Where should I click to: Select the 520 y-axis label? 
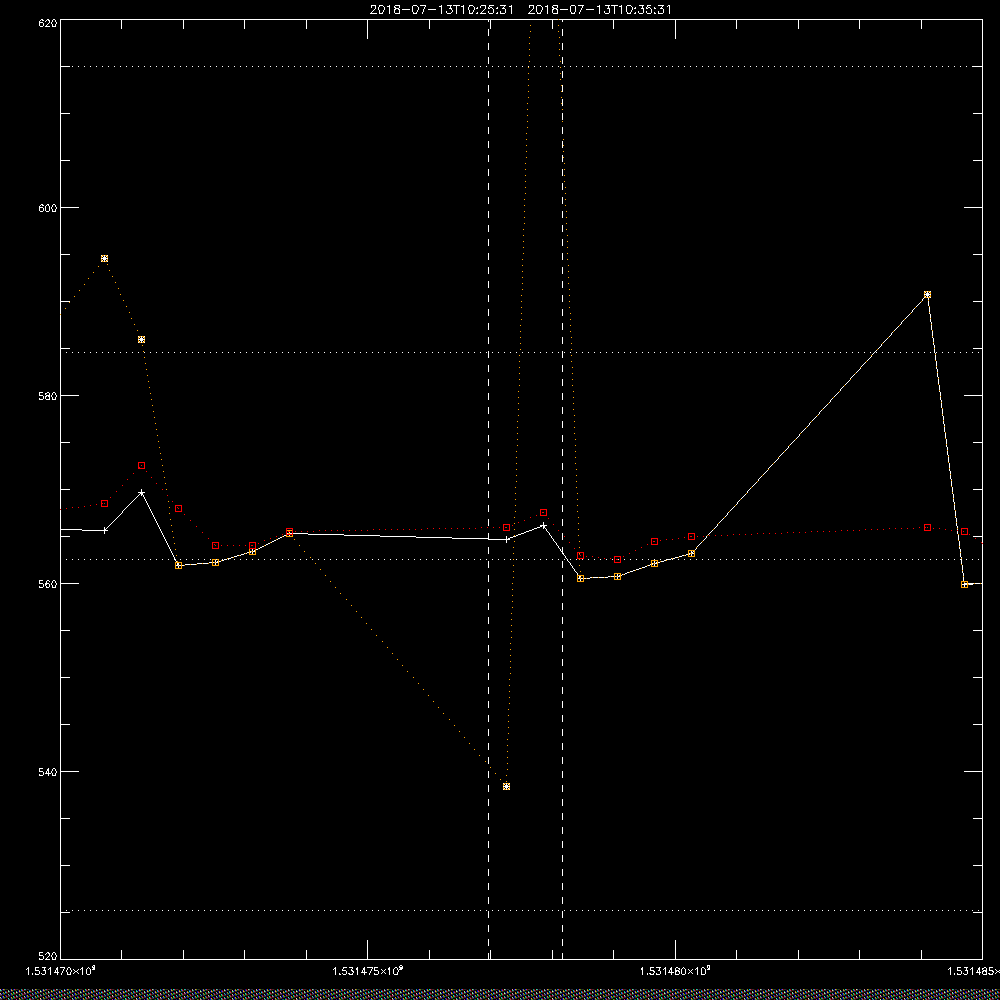click(x=48, y=957)
